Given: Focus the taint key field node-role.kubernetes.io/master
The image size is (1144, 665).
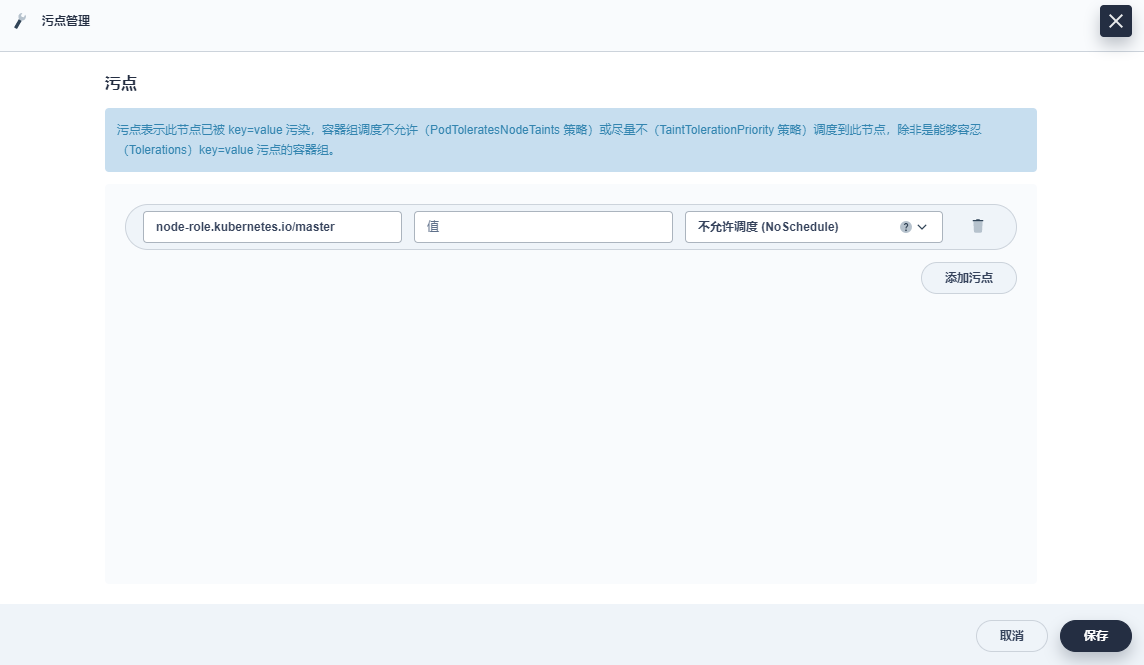Looking at the screenshot, I should pos(272,227).
